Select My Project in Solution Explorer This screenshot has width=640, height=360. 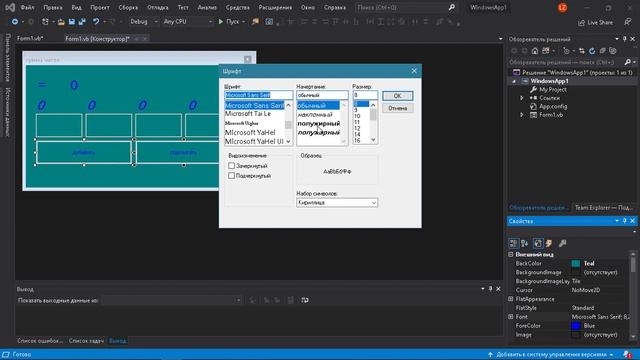tap(553, 89)
